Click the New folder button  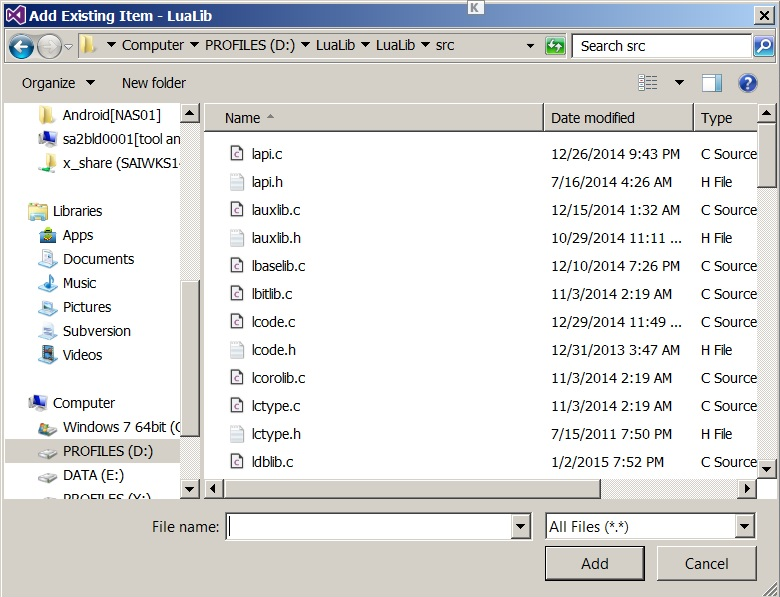[x=154, y=83]
